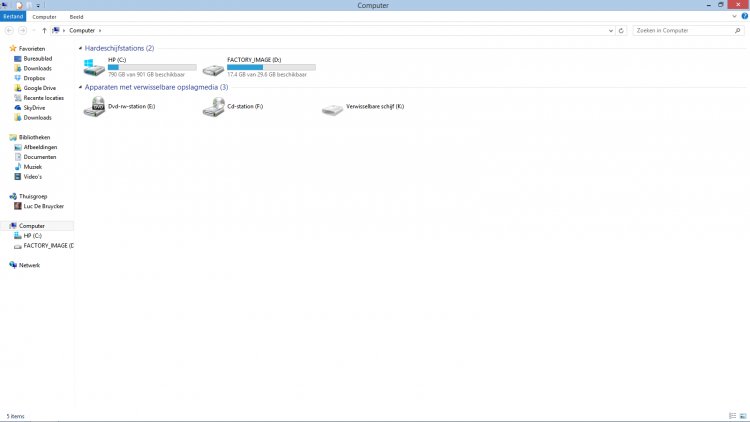Refresh the Computer view
Image resolution: width=750 pixels, height=422 pixels.
[x=621, y=30]
